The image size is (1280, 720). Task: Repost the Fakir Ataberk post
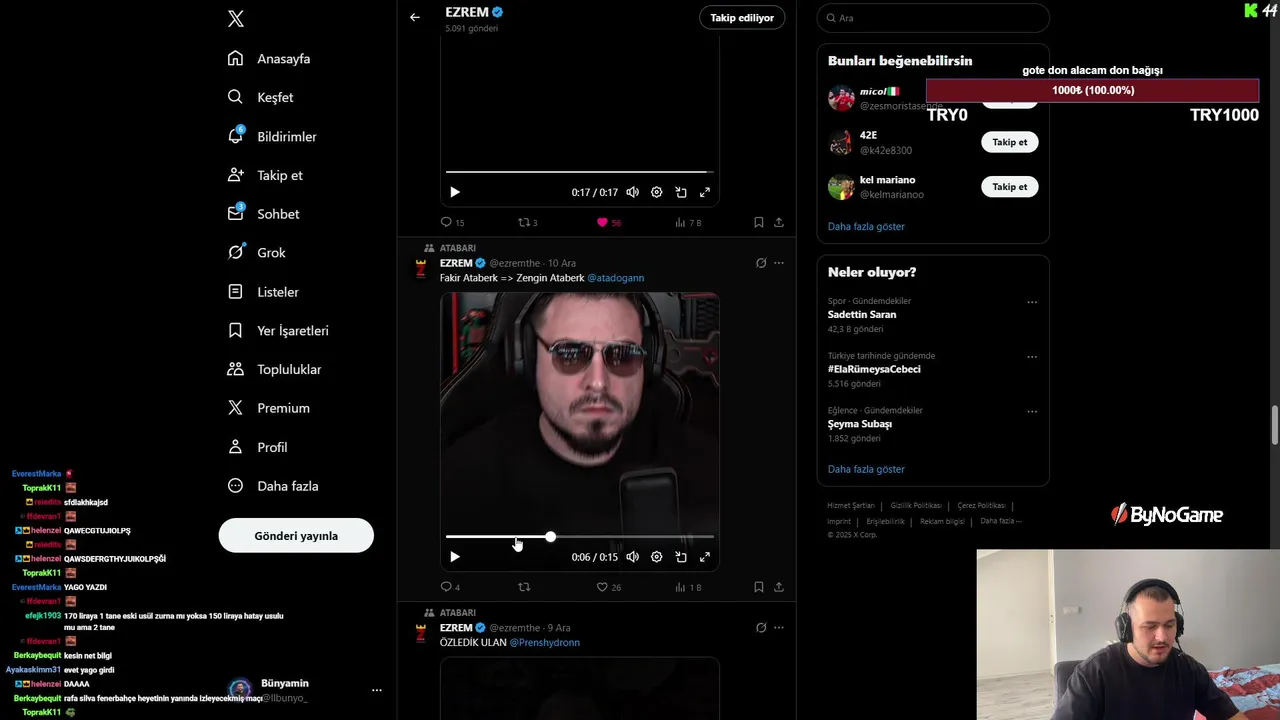[524, 587]
